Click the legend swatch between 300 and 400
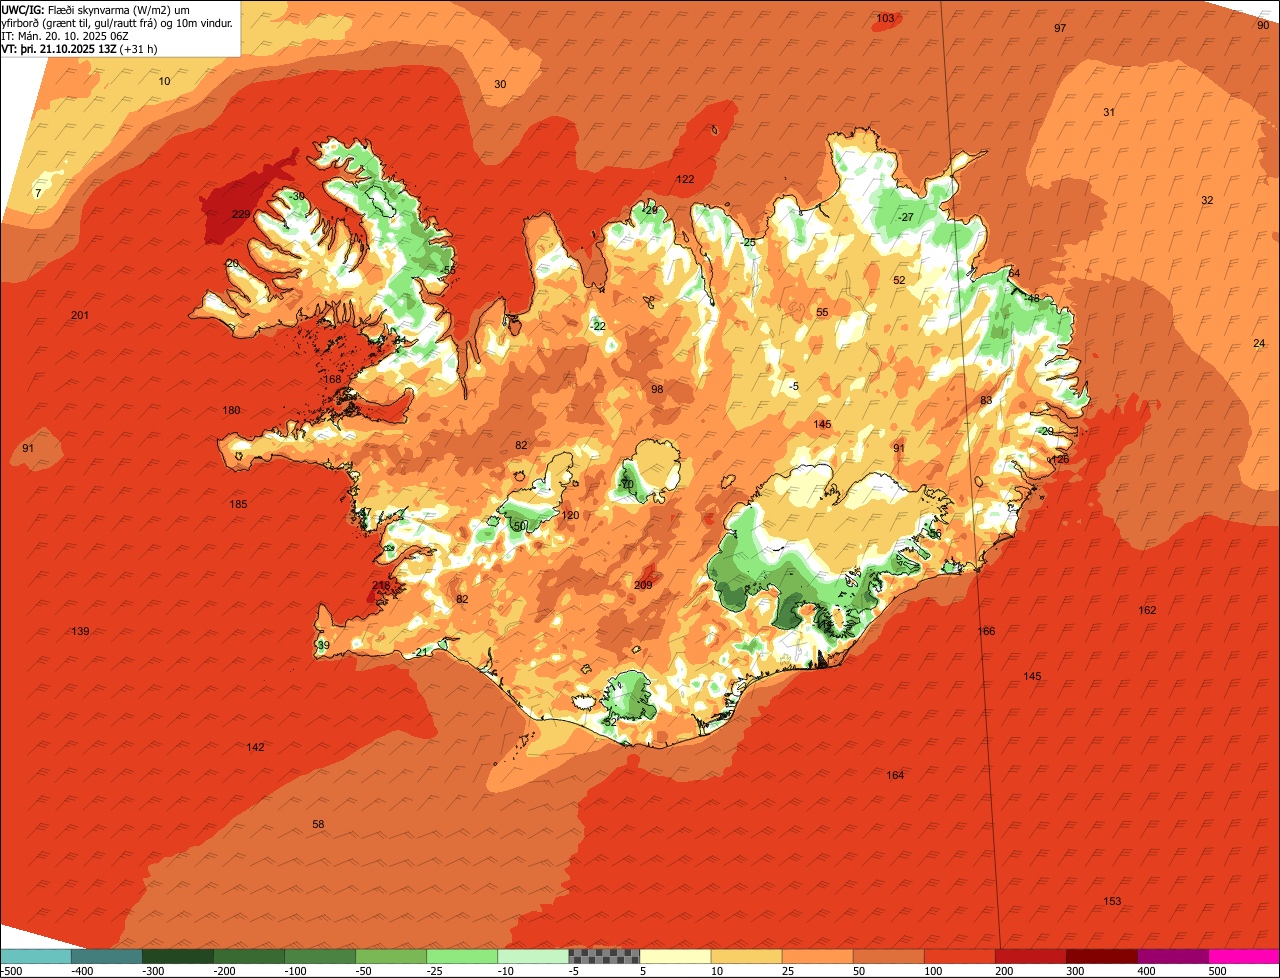The height and width of the screenshot is (978, 1280). [1101, 956]
